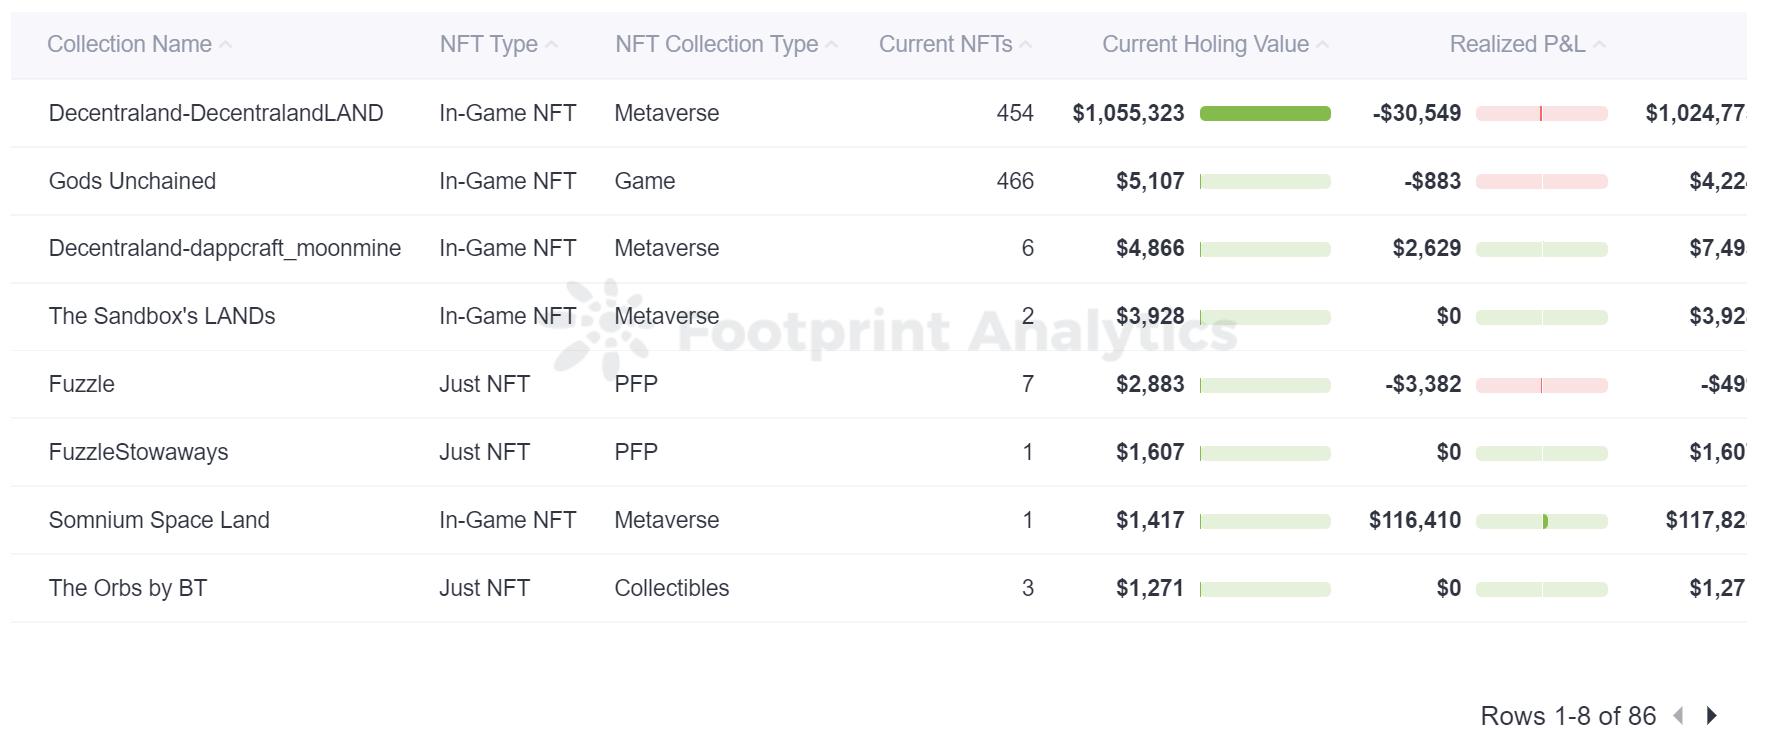Sort by Collection Name column

129,44
